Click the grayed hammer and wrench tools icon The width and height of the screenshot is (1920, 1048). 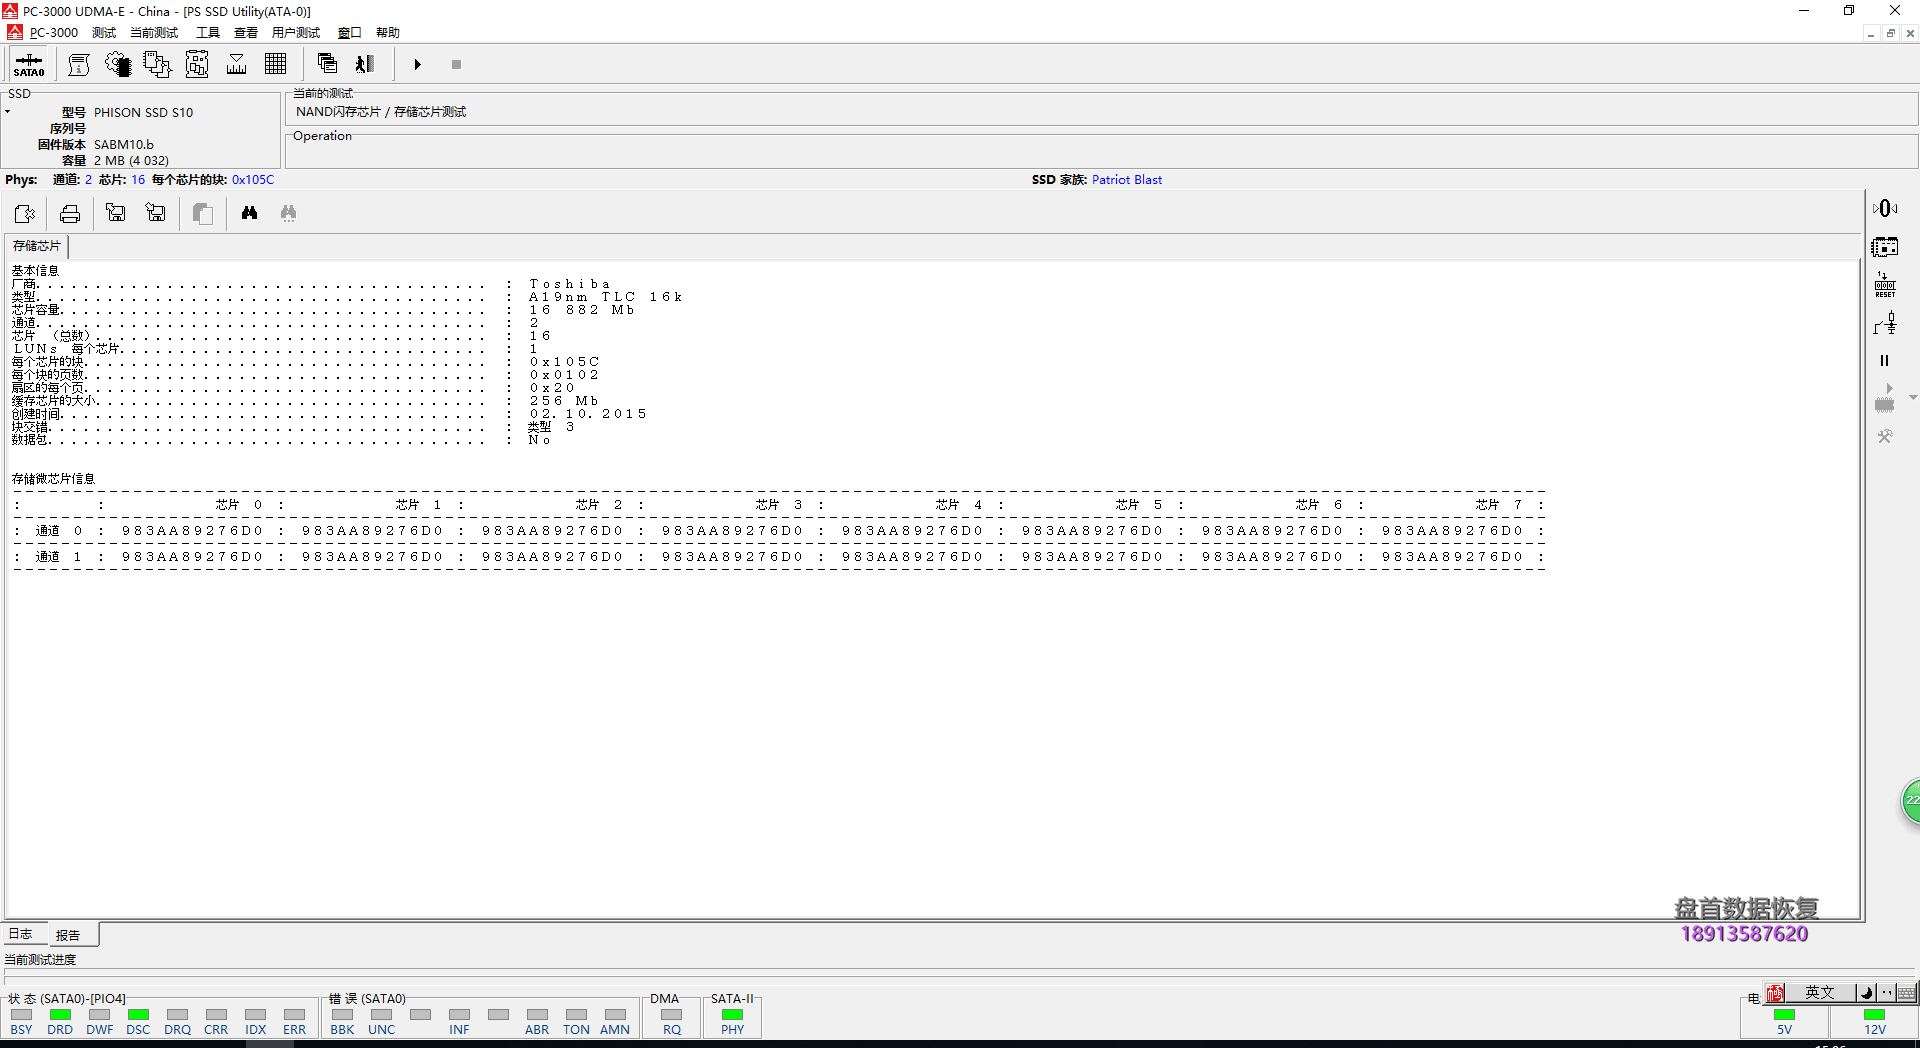(x=1885, y=436)
